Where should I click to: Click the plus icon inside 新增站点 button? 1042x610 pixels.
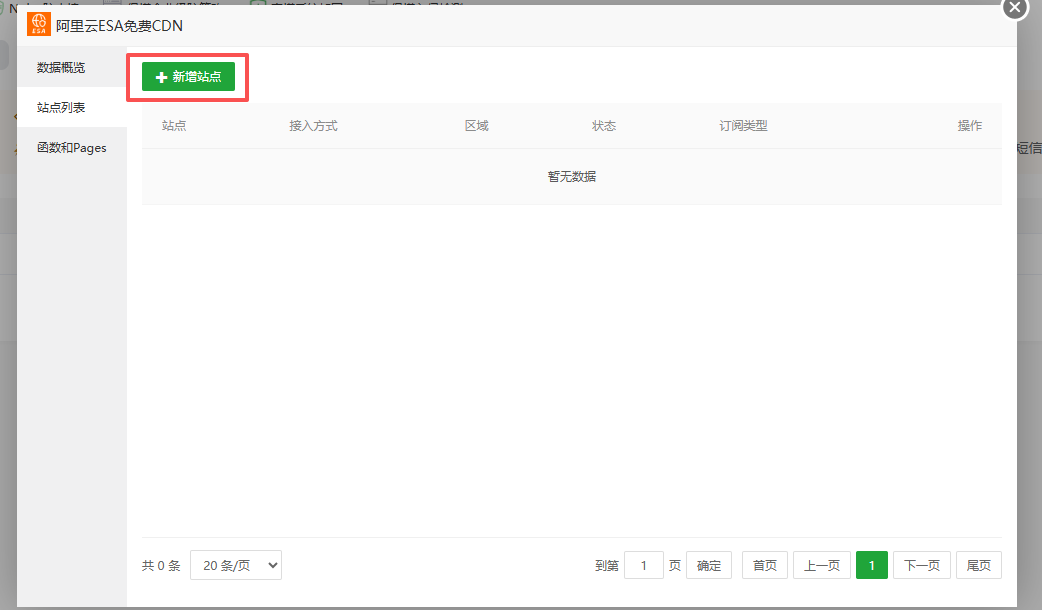[162, 77]
